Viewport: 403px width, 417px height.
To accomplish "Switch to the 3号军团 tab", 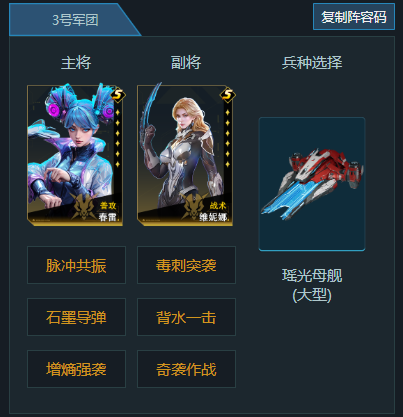I will 75,20.
